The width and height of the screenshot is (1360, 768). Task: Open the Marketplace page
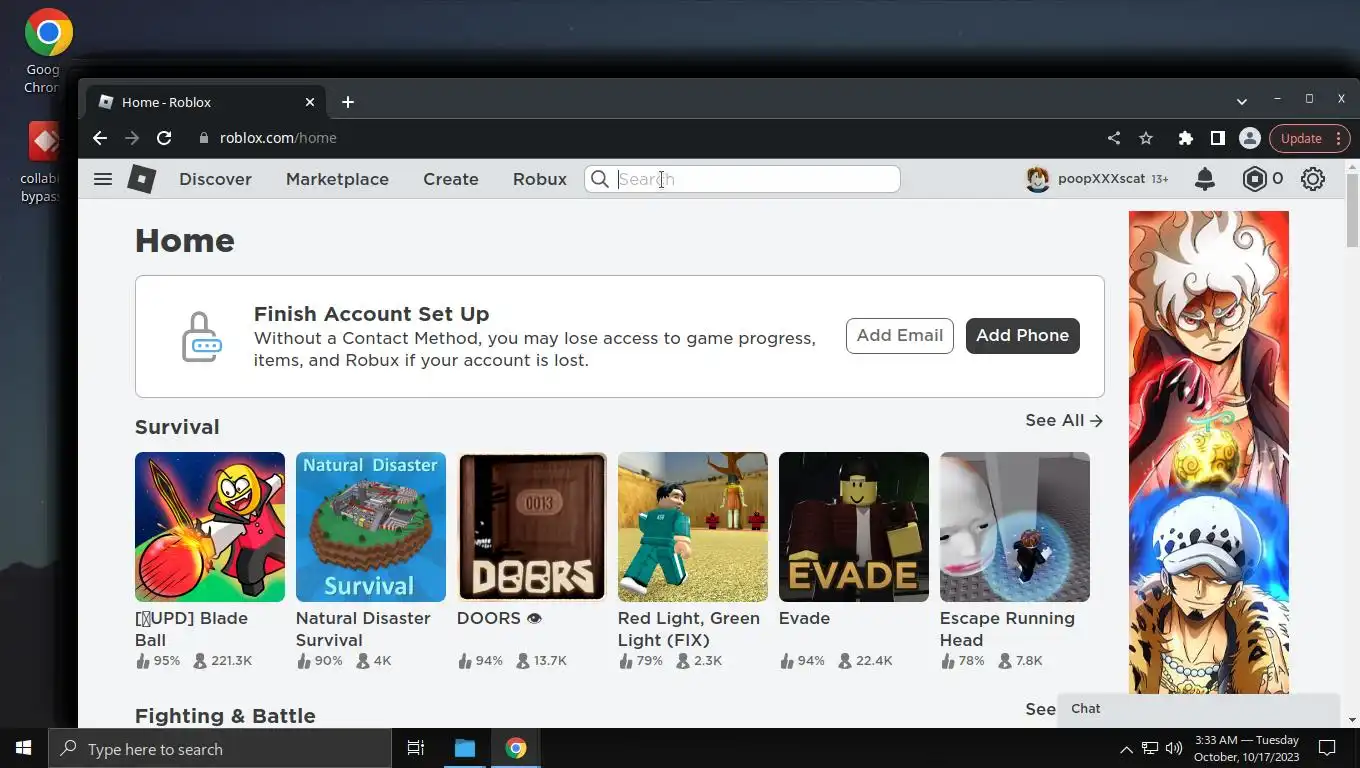point(337,179)
